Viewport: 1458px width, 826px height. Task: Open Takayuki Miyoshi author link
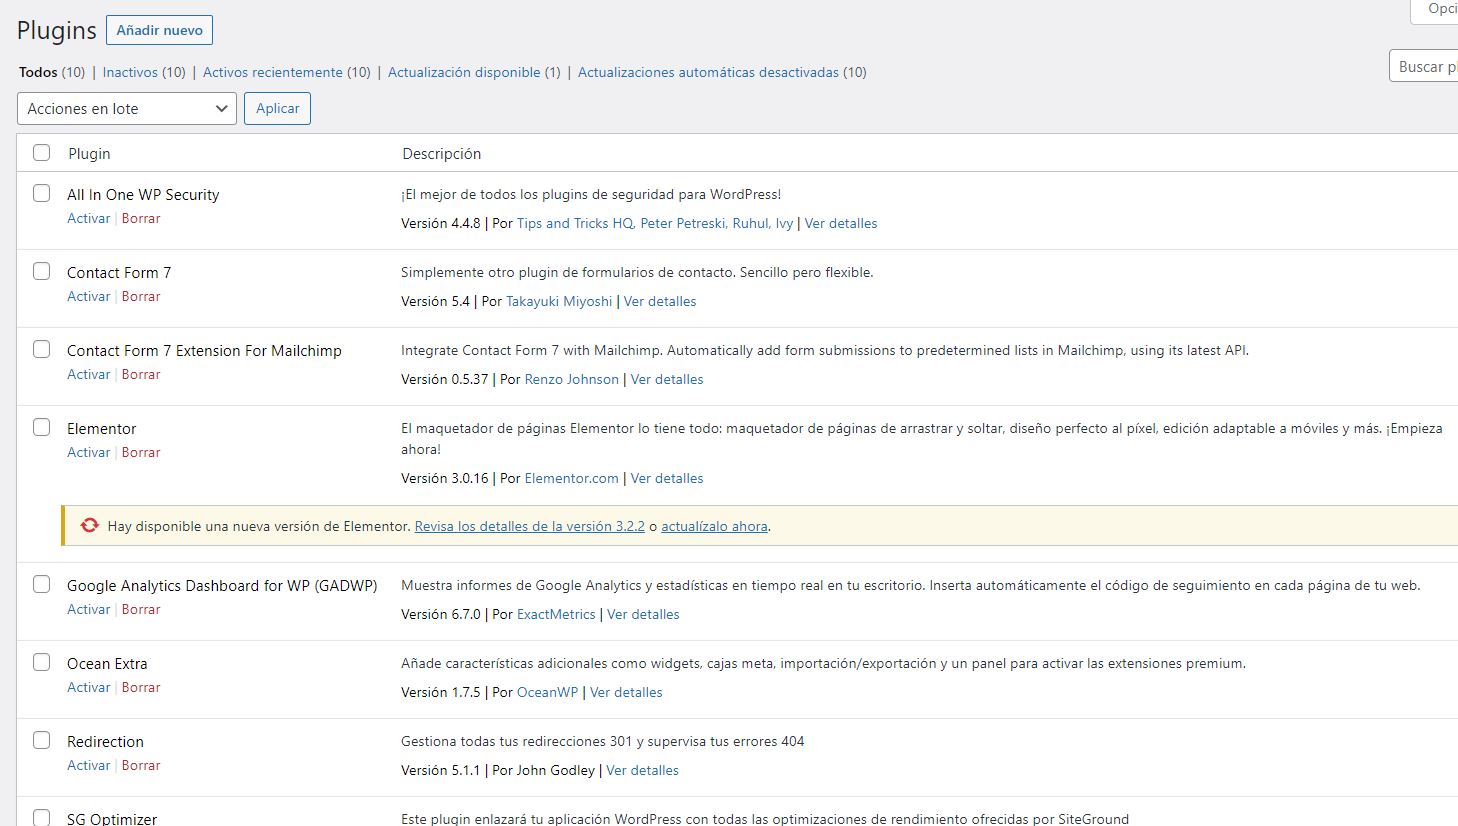[x=559, y=301]
